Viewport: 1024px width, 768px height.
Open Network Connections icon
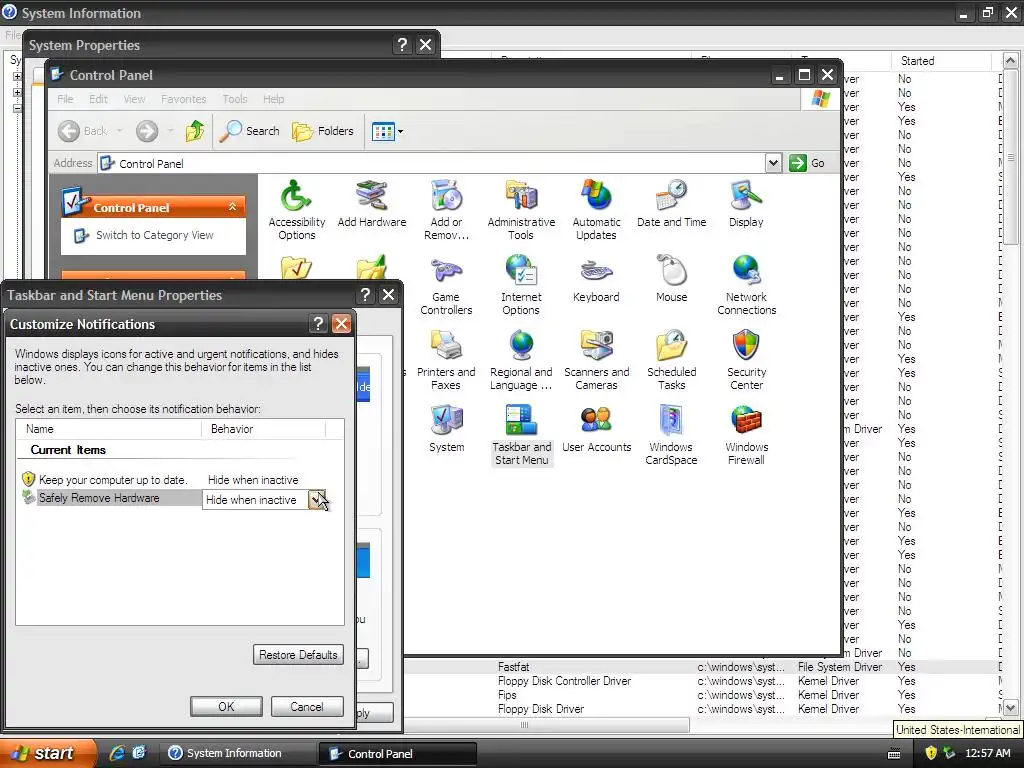pos(746,285)
